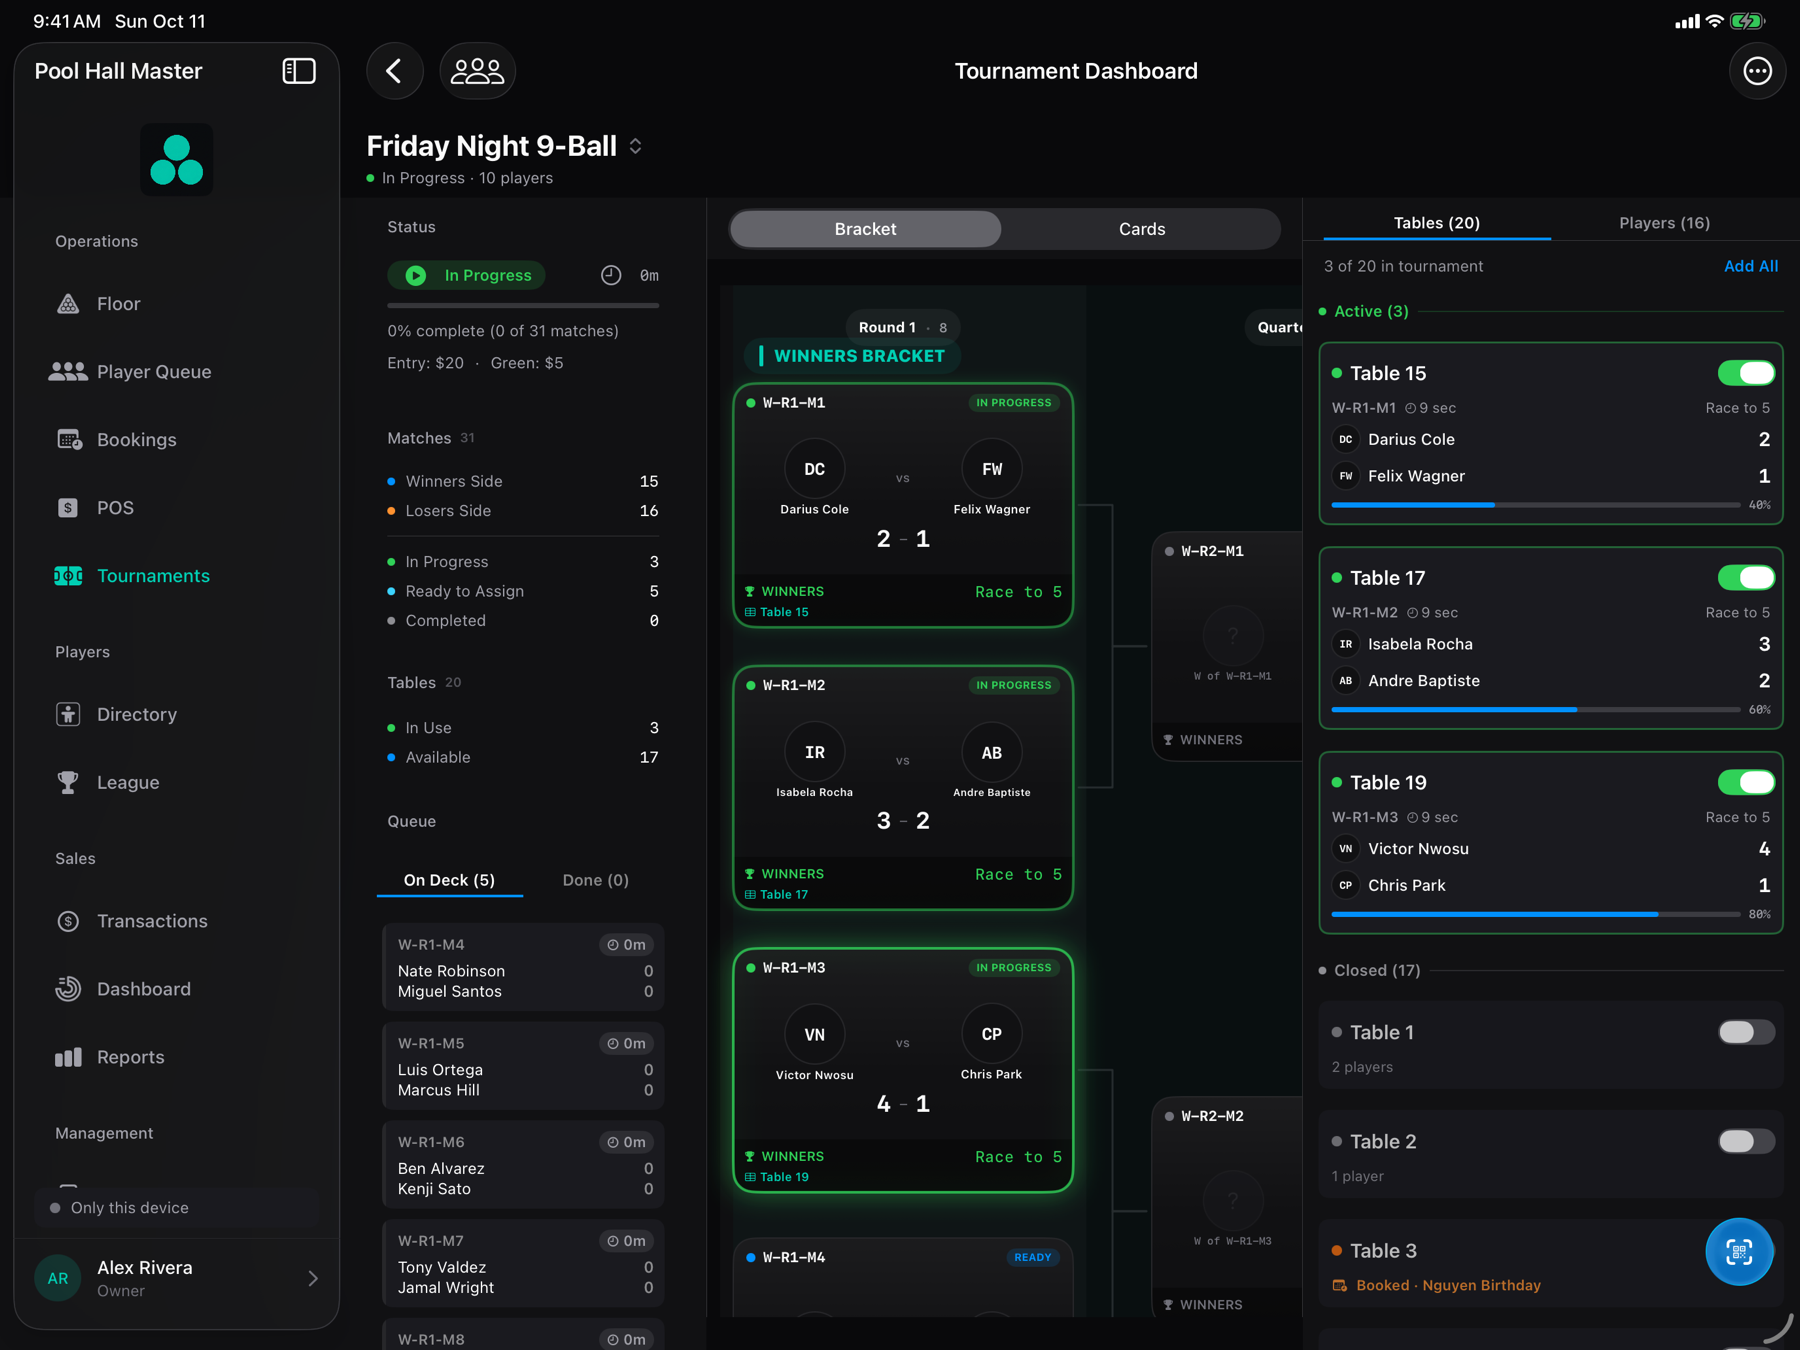Enable the Table 2 switch
1800x1350 pixels.
click(x=1746, y=1141)
